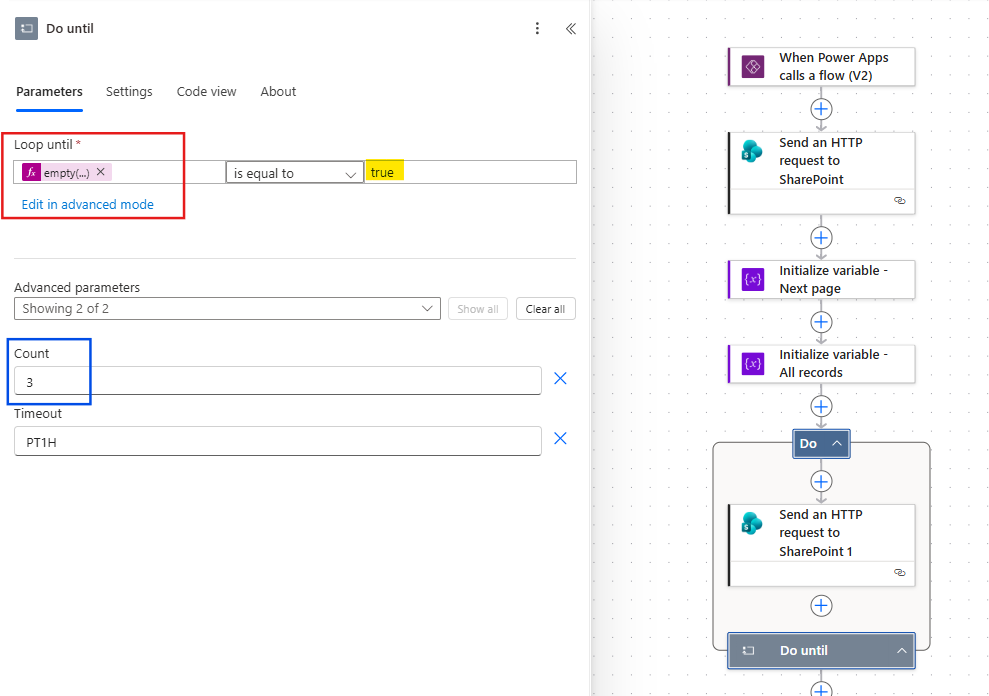The height and width of the screenshot is (696, 989).
Task: Click the fx icon in expression token
Action: point(32,172)
